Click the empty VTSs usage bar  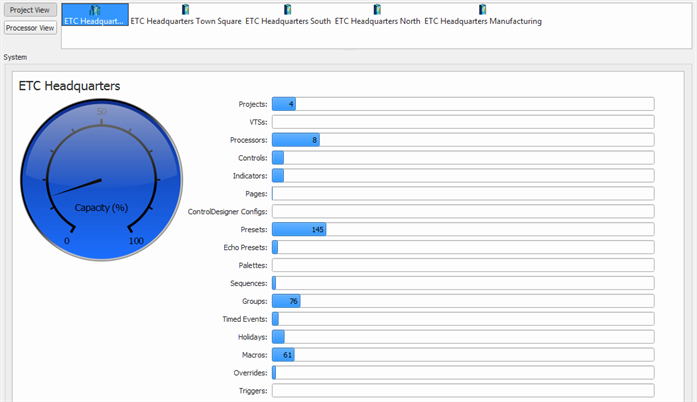[x=463, y=122]
